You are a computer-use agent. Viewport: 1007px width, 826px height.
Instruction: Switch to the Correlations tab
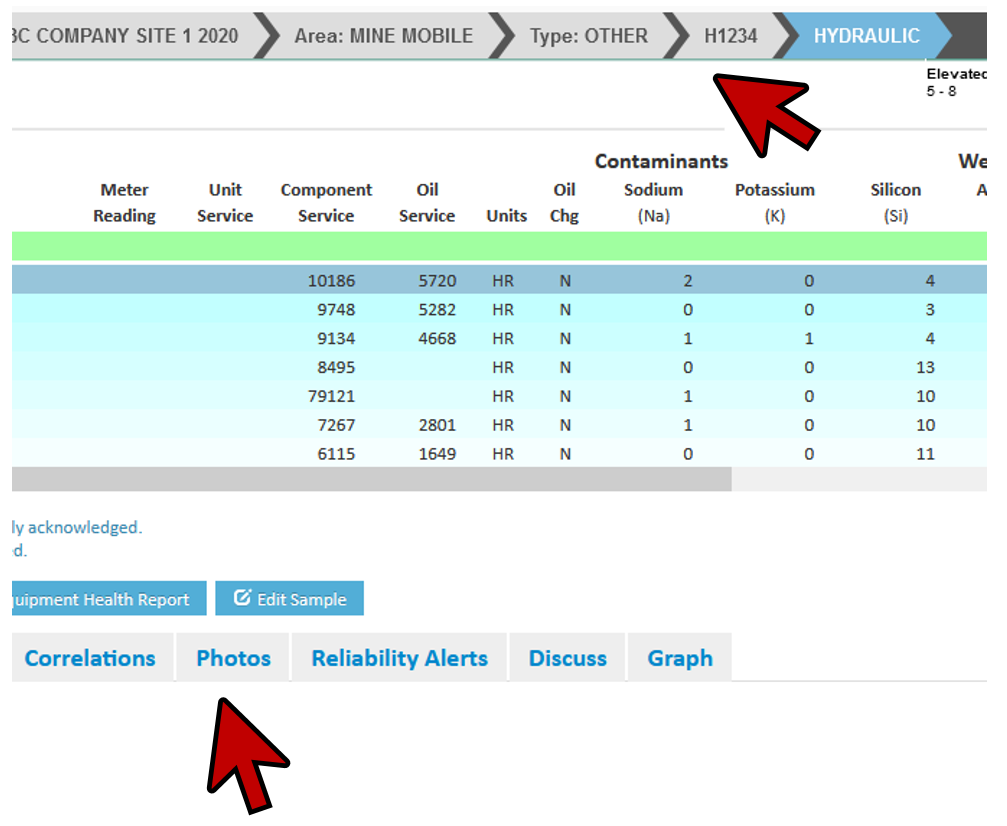point(90,658)
